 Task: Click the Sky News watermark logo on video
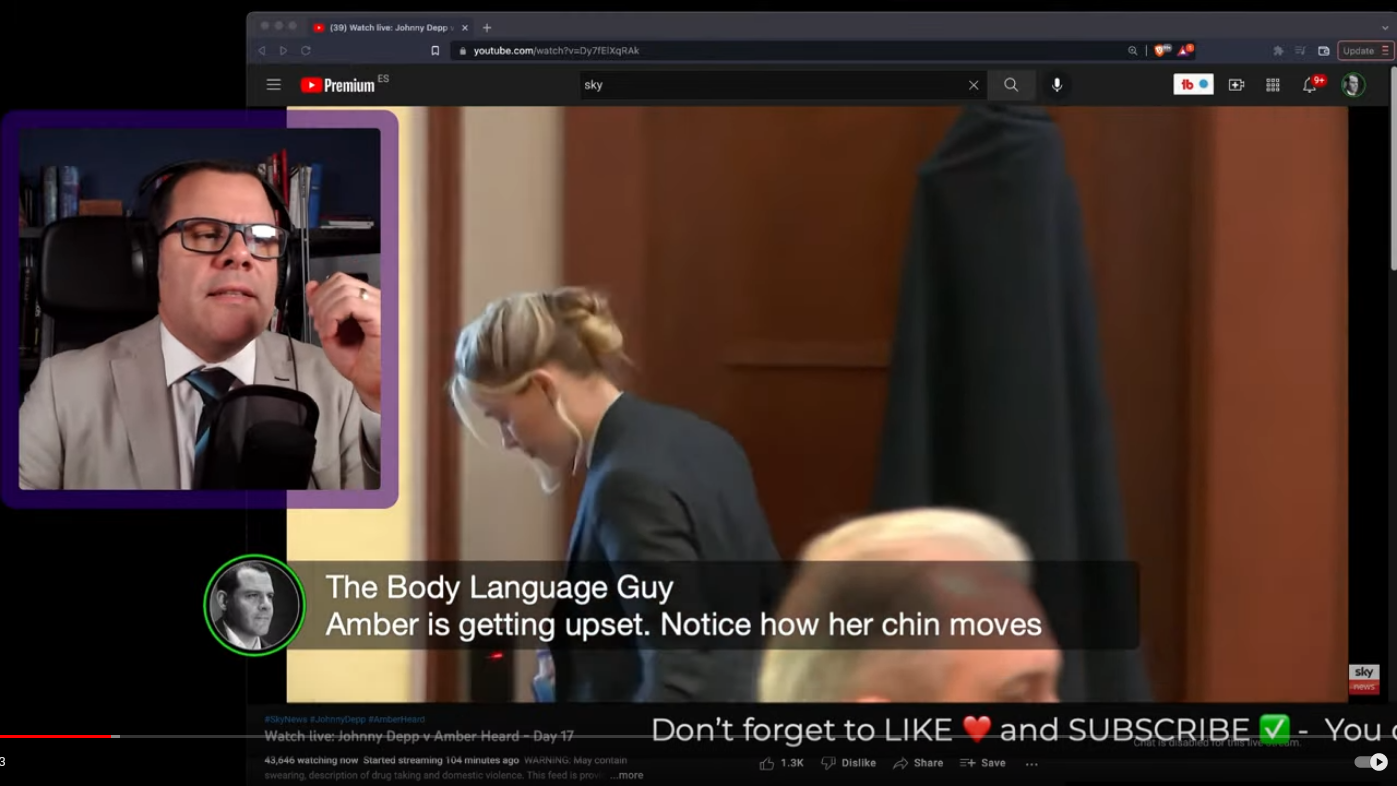click(1364, 679)
